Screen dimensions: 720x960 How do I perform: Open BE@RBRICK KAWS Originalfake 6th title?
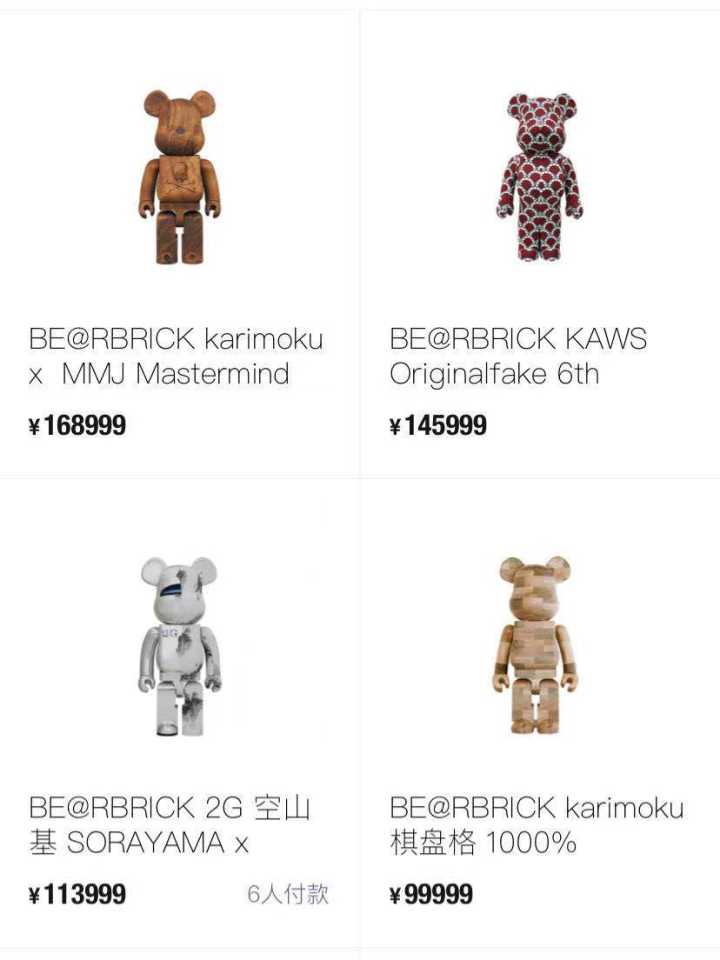coord(518,356)
